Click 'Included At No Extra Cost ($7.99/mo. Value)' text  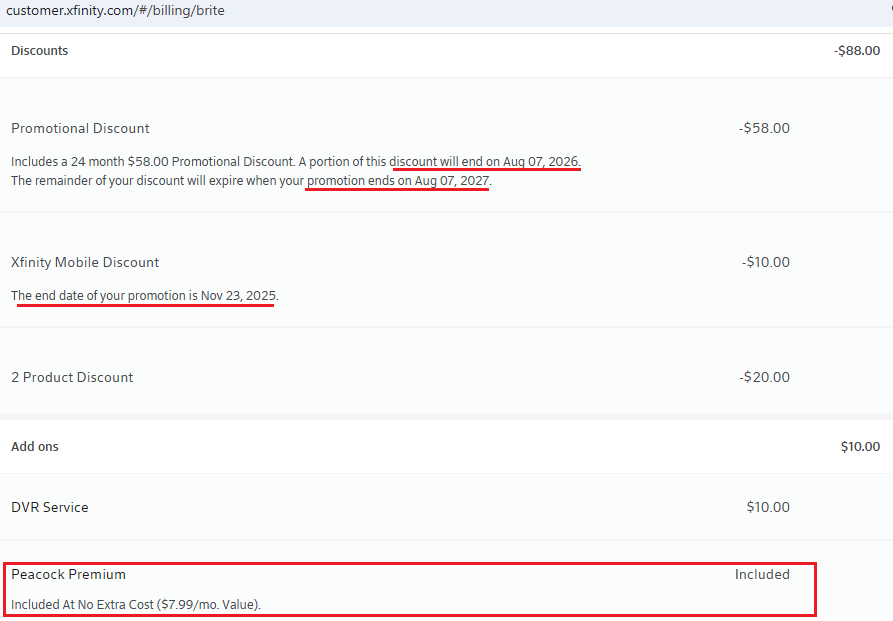pos(135,604)
